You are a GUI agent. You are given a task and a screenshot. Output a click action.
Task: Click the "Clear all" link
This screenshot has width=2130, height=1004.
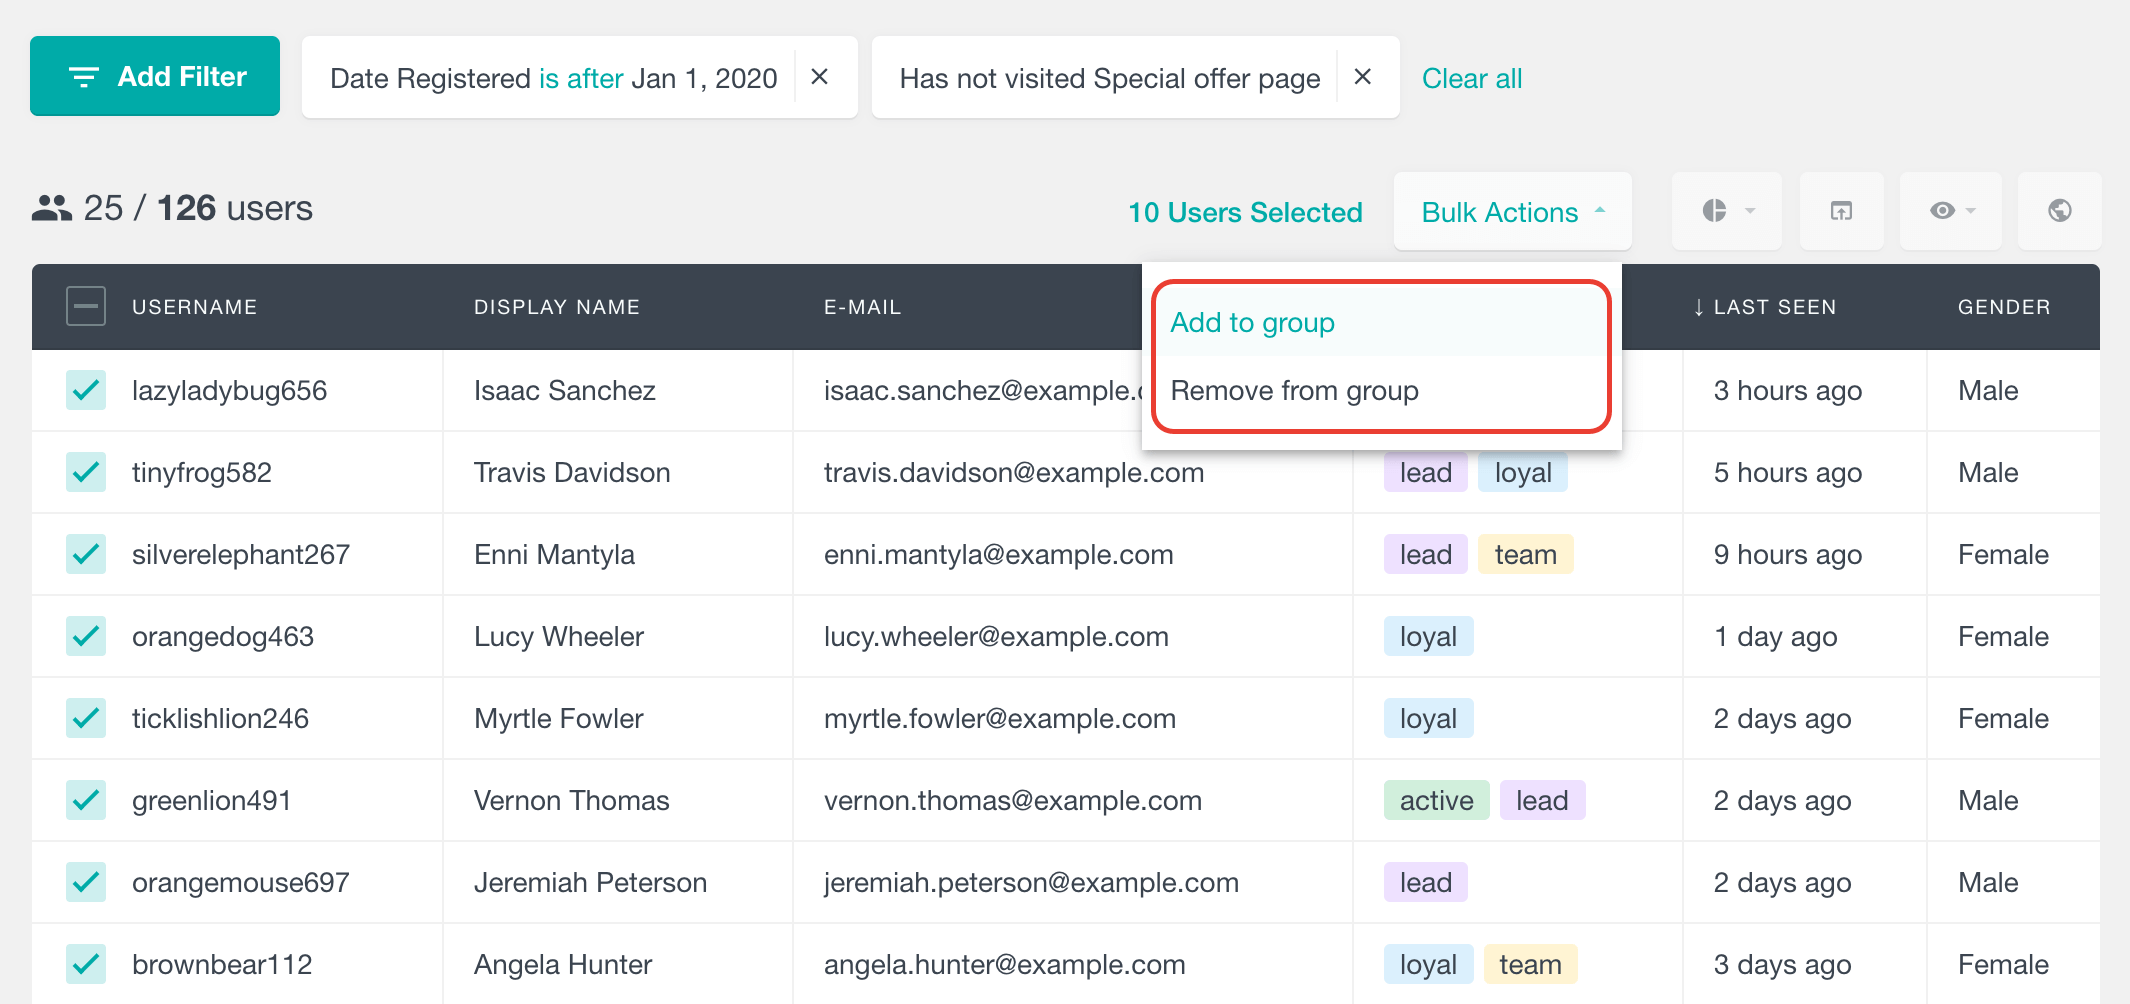[1472, 78]
